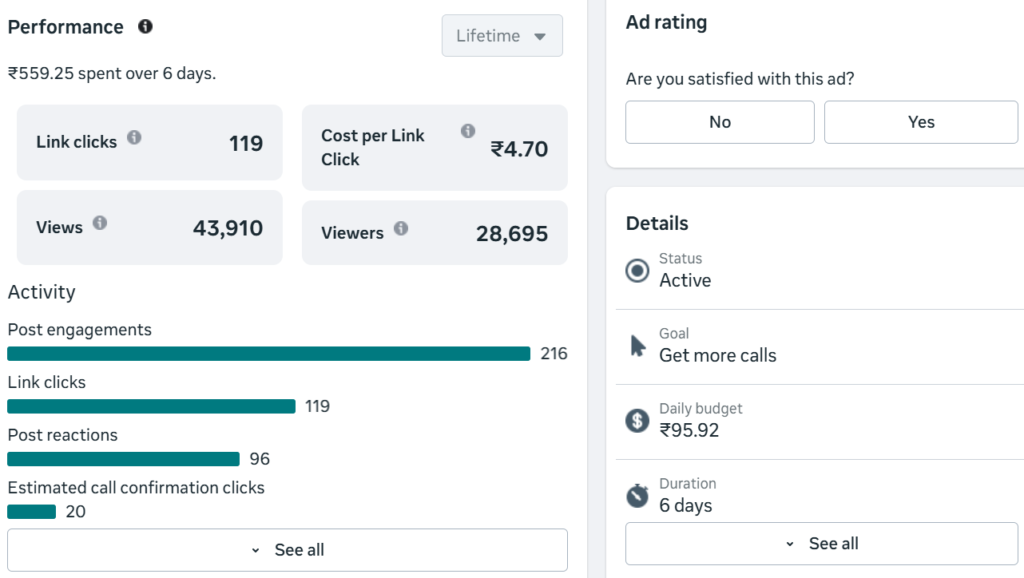Click the Views info icon

pyautogui.click(x=99, y=223)
